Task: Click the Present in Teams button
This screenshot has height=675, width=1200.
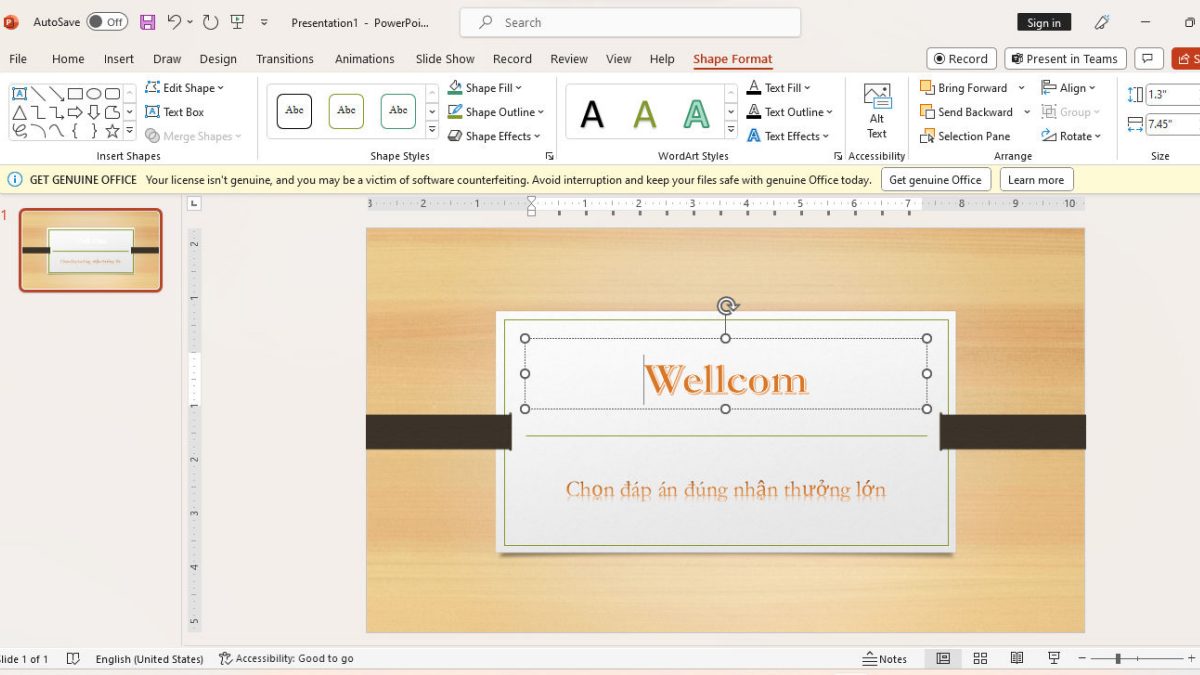Action: coord(1065,58)
